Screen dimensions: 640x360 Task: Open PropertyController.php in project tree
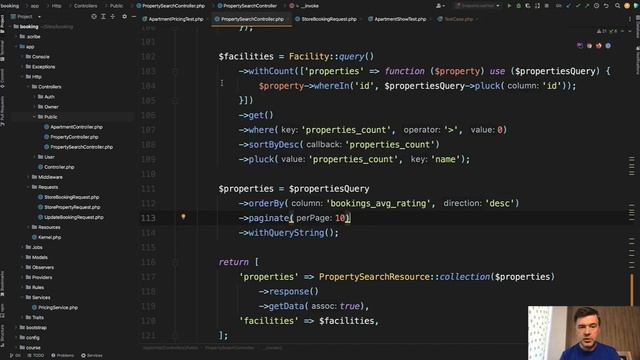74,137
